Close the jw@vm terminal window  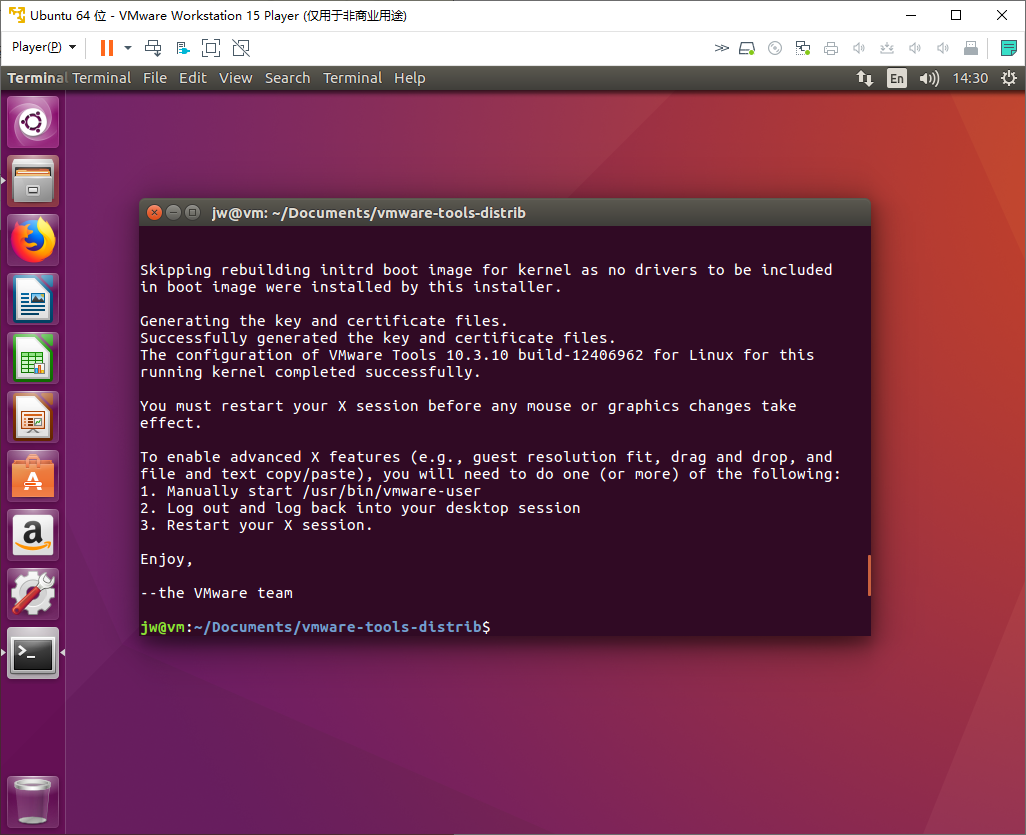pos(154,213)
